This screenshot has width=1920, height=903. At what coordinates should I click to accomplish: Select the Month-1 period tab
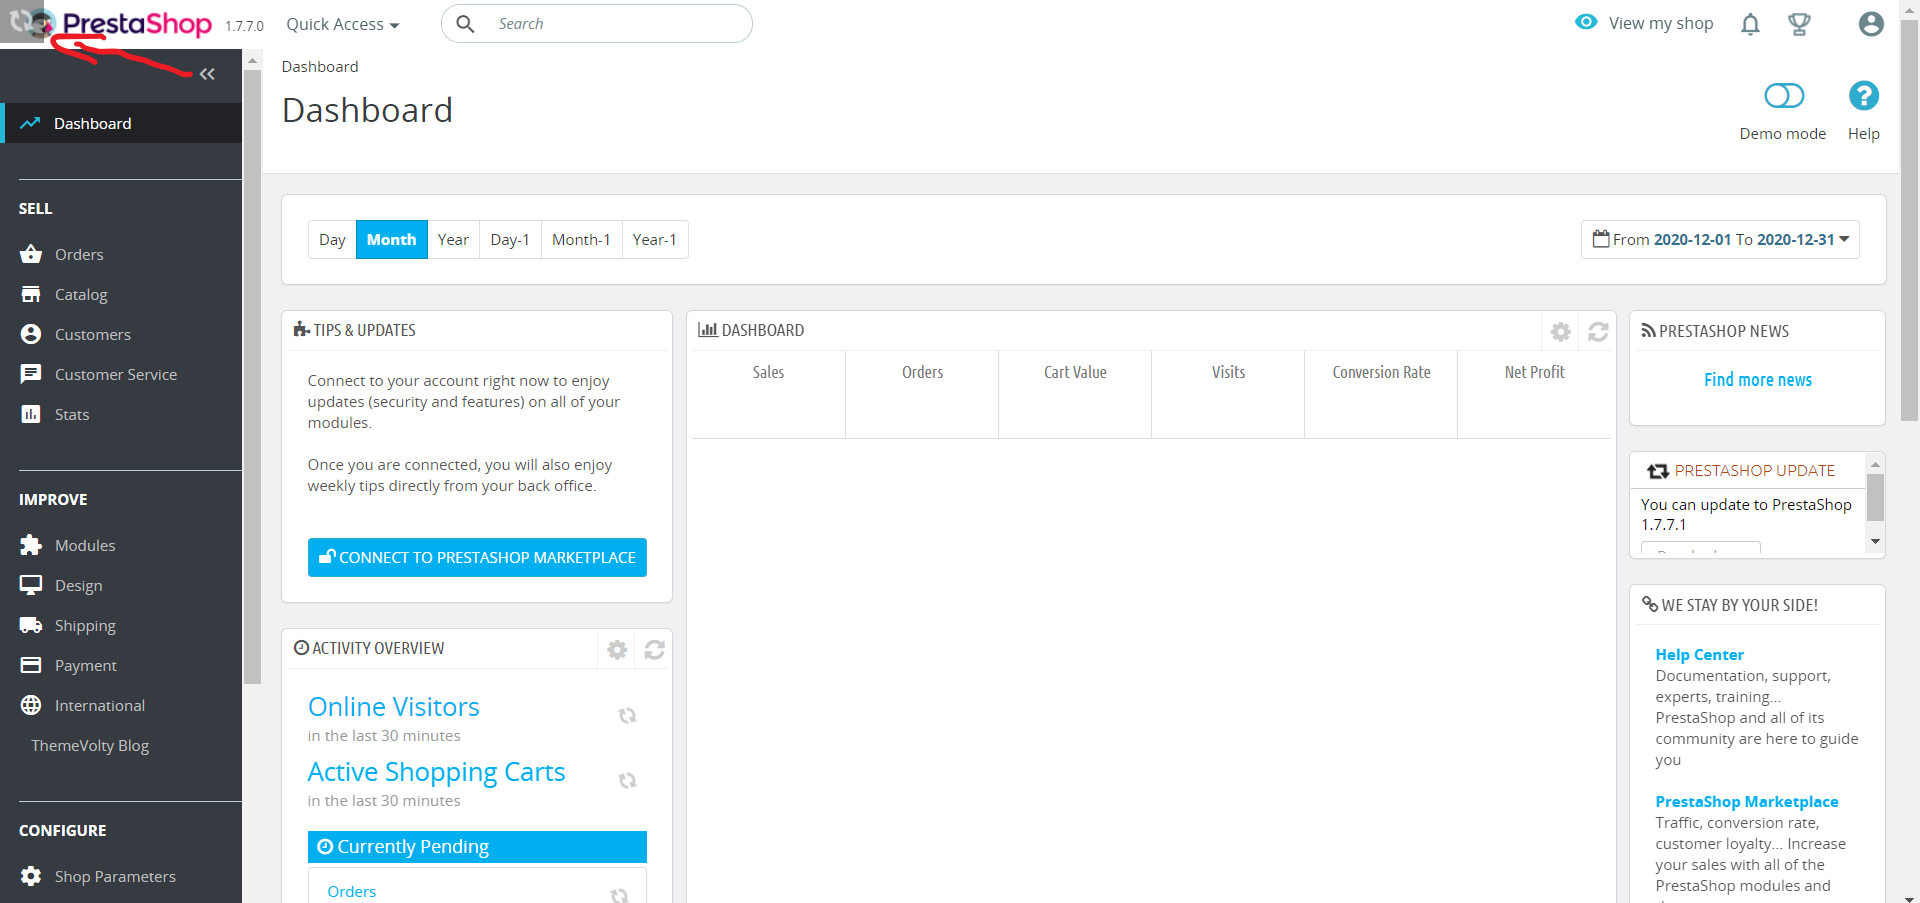(581, 240)
